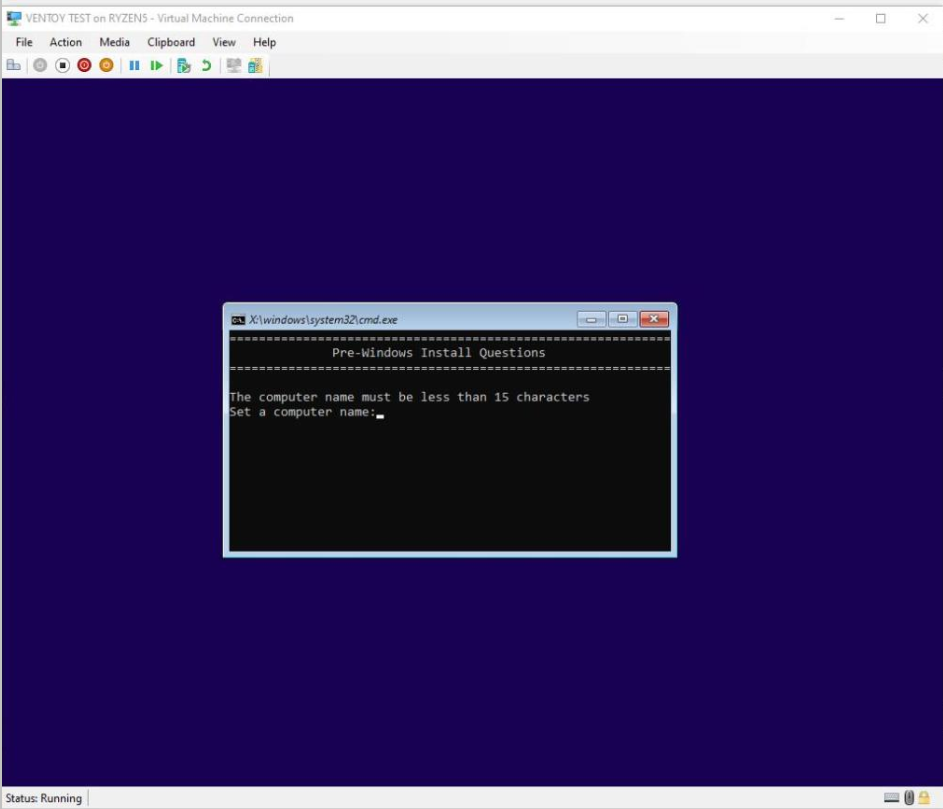This screenshot has width=943, height=809.
Task: Click the keyboard status icon
Action: [x=891, y=797]
